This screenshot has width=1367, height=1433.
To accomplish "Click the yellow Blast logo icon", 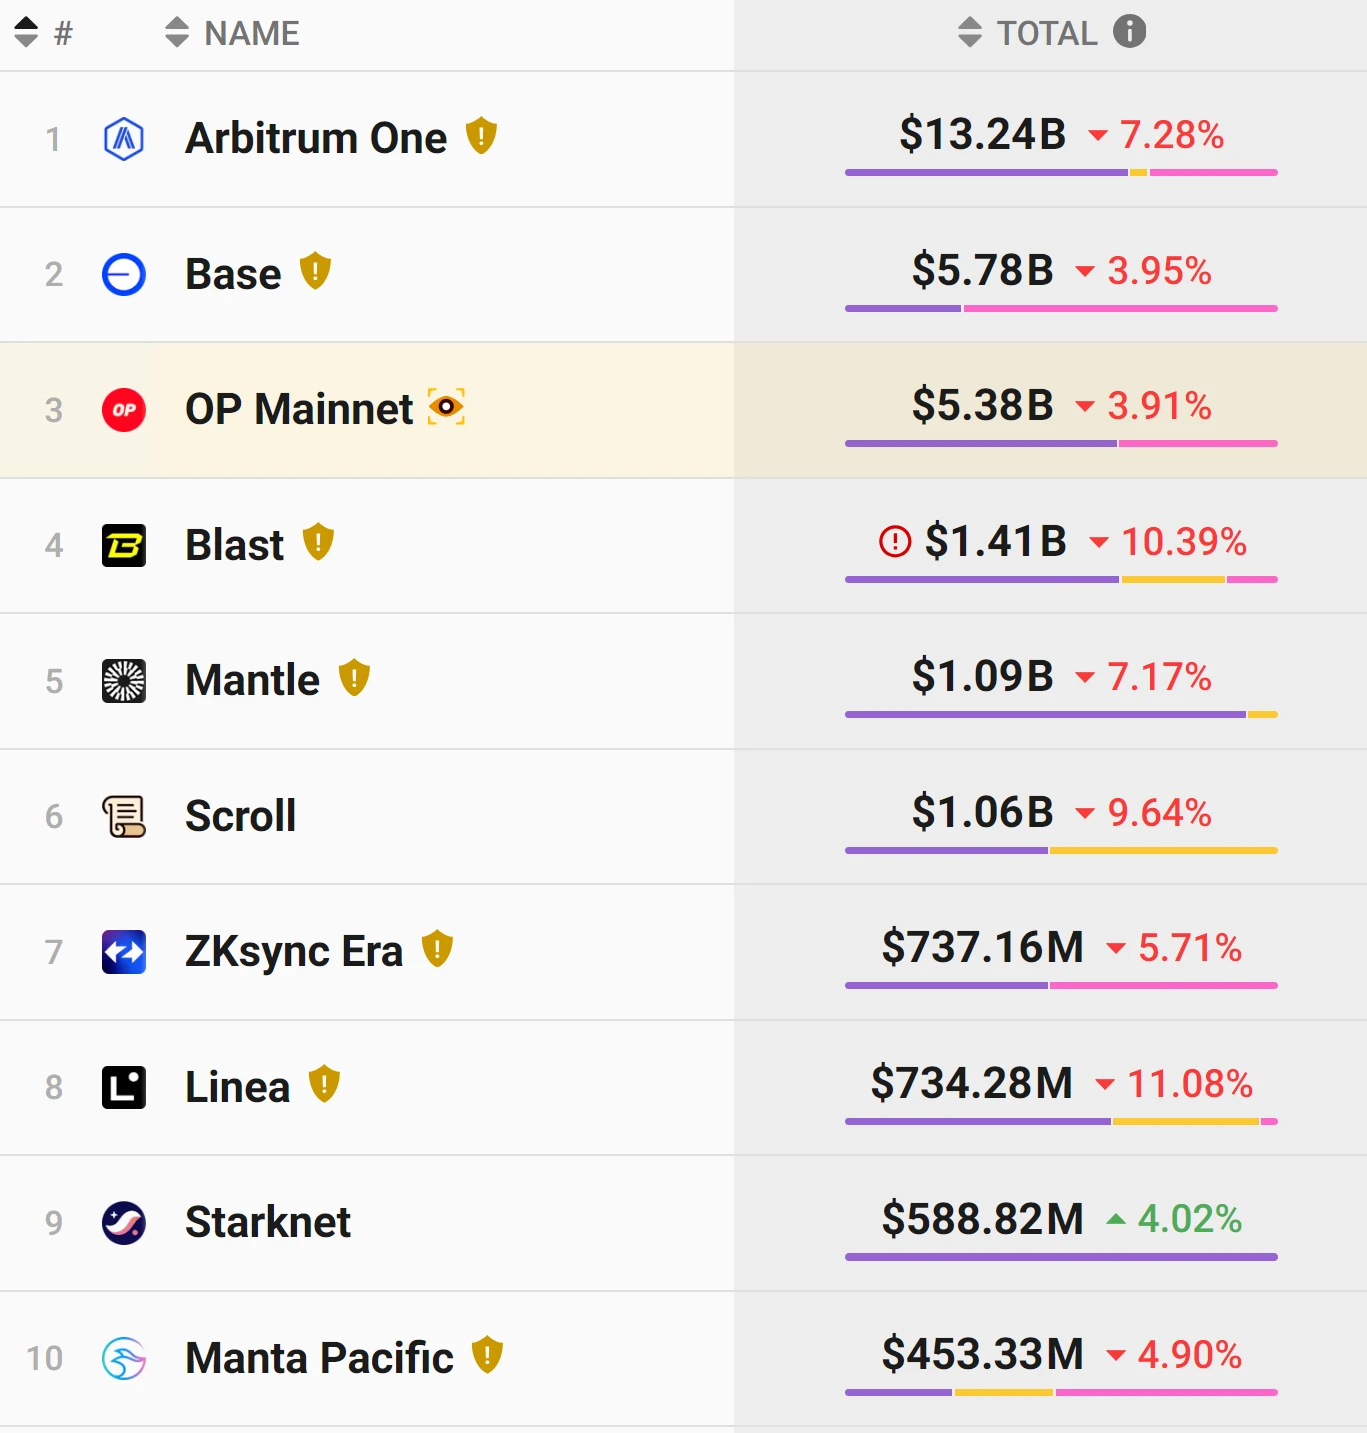I will pos(124,546).
